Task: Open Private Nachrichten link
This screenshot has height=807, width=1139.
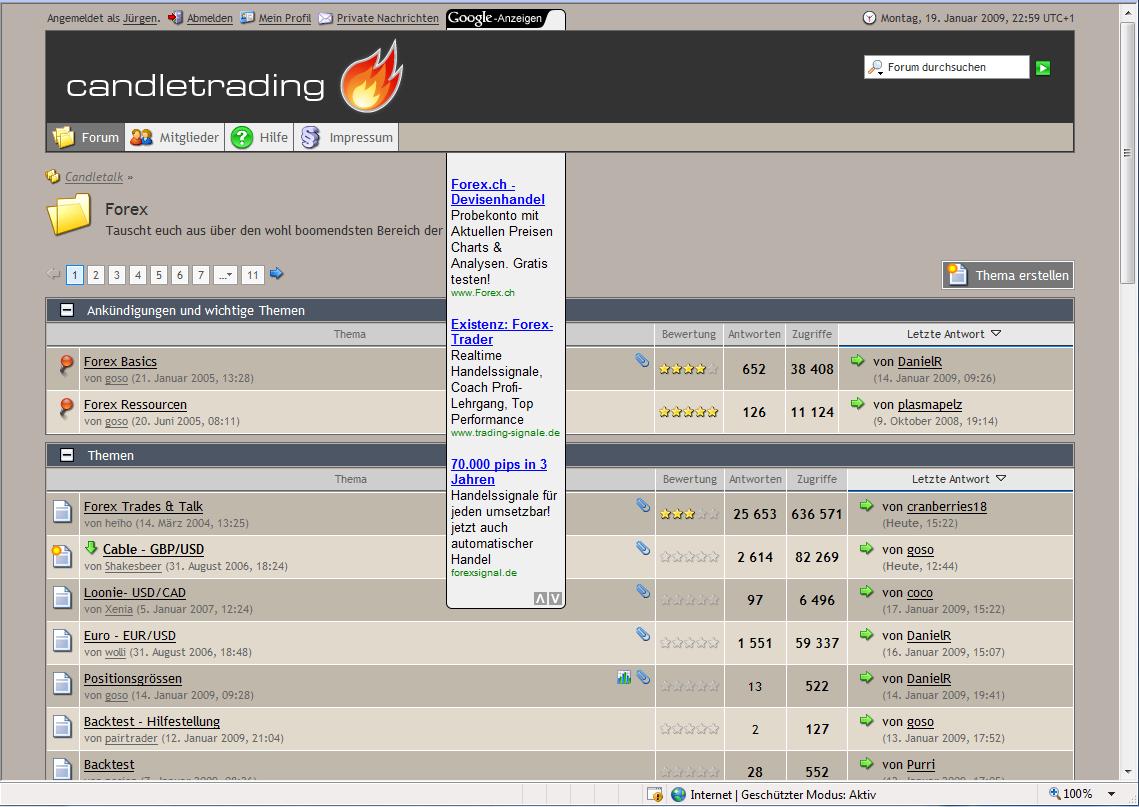Action: click(x=386, y=18)
